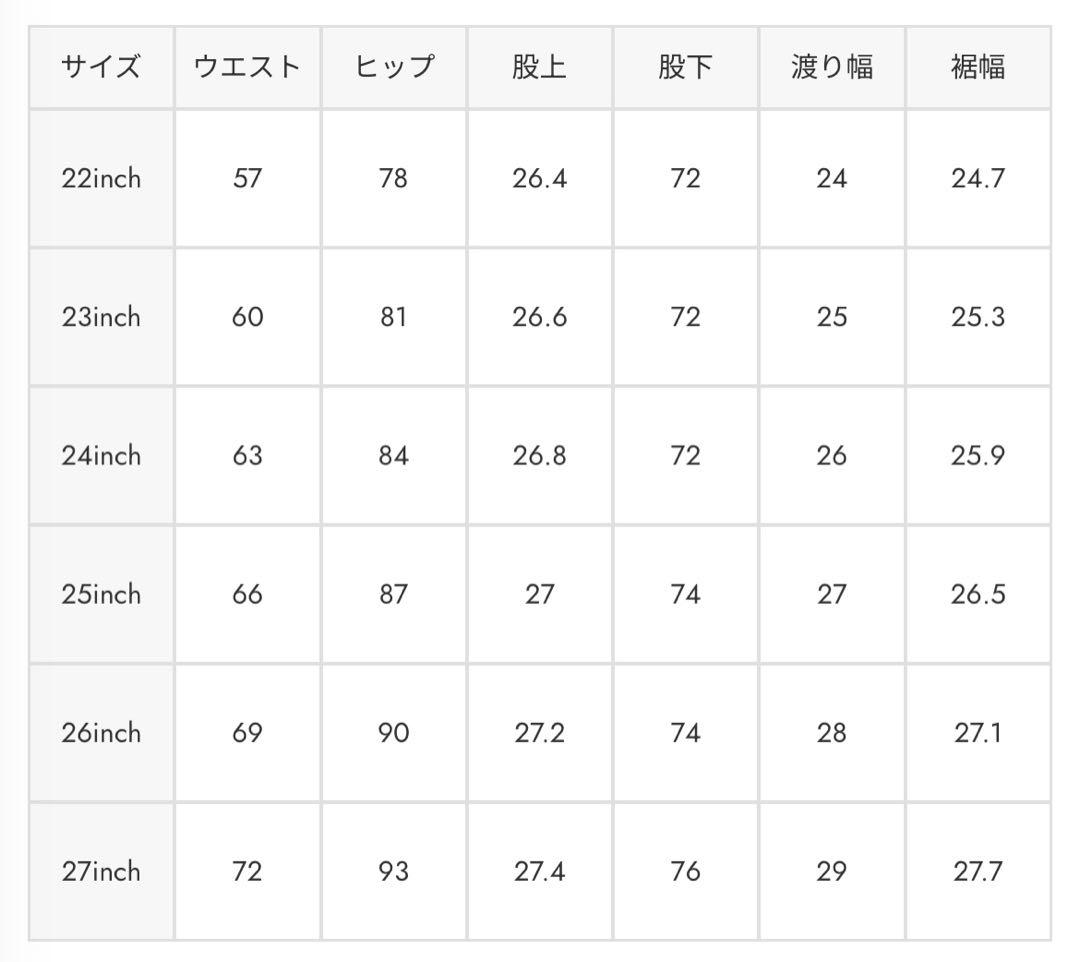The image size is (1080, 962).
Task: Click the 24inch size cell
Action: pyautogui.click(x=101, y=456)
